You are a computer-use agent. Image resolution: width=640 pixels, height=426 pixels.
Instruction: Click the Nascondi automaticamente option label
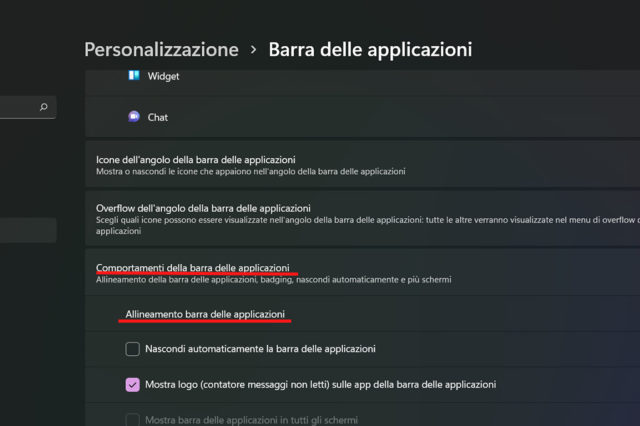(260, 349)
